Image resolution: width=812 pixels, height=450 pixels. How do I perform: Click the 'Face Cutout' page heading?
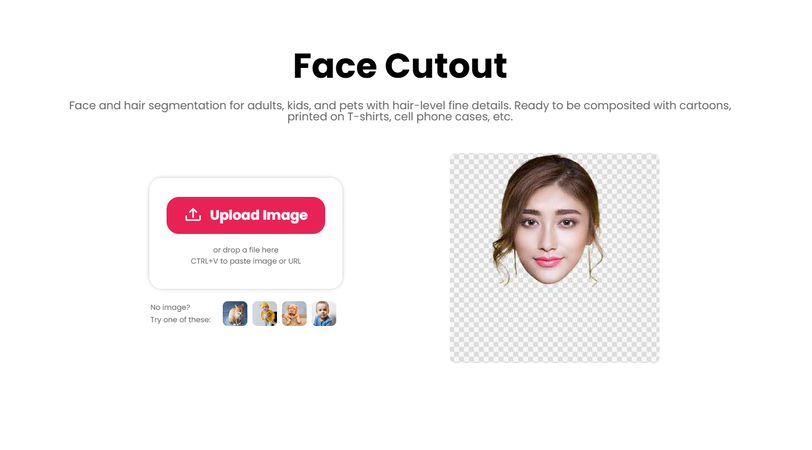(x=400, y=66)
